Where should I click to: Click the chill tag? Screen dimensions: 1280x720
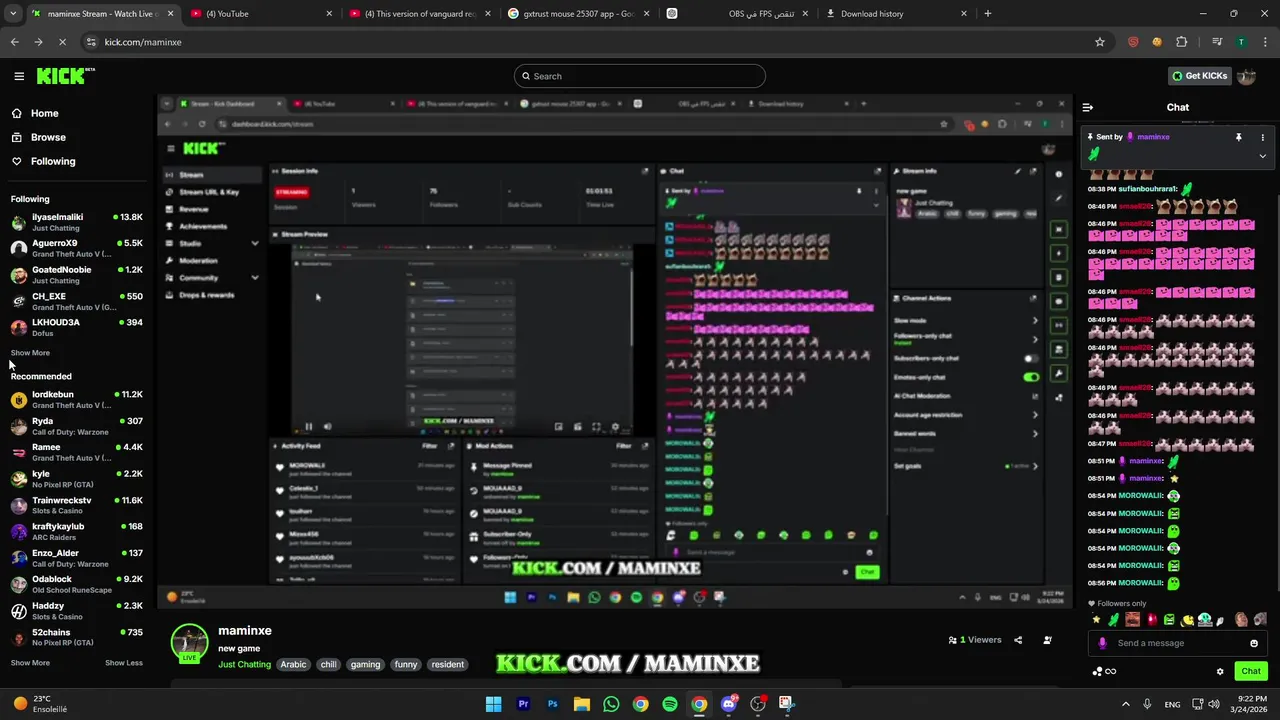click(328, 665)
